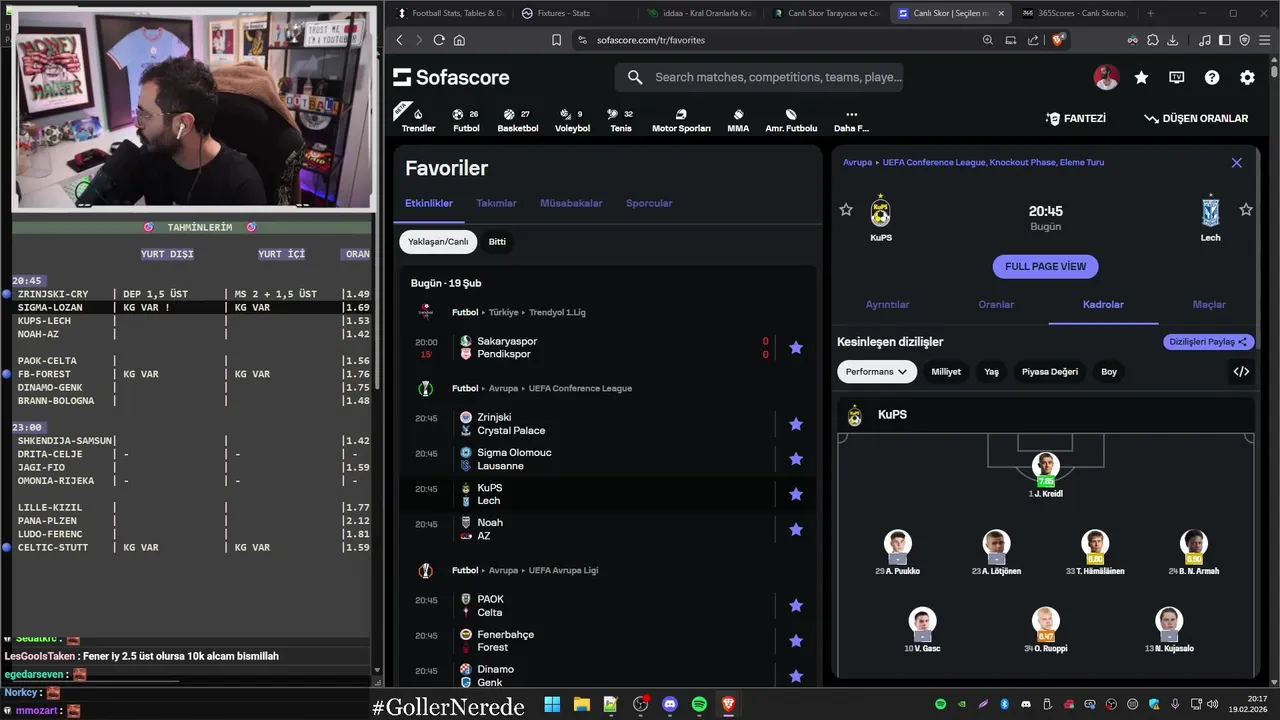1280x720 pixels.
Task: Switch to the Müsabakalar tab
Action: 571,203
